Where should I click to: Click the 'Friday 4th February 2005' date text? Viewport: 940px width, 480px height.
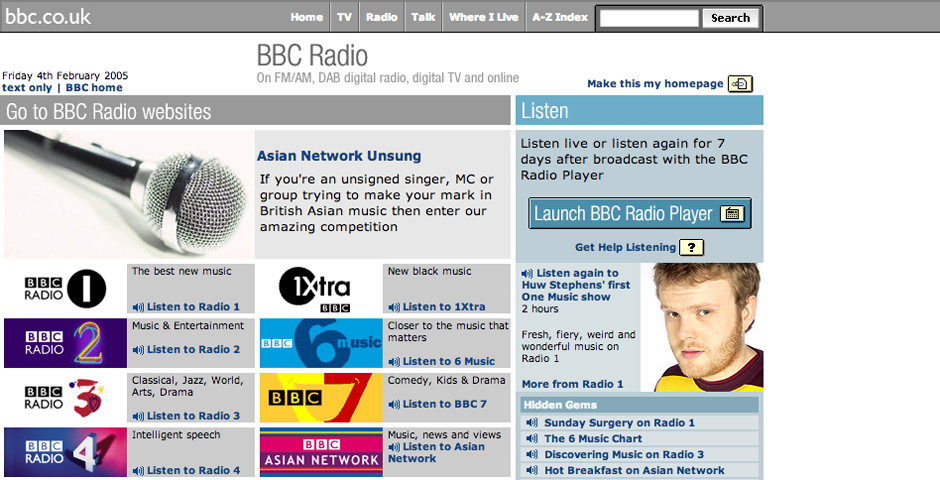[65, 76]
